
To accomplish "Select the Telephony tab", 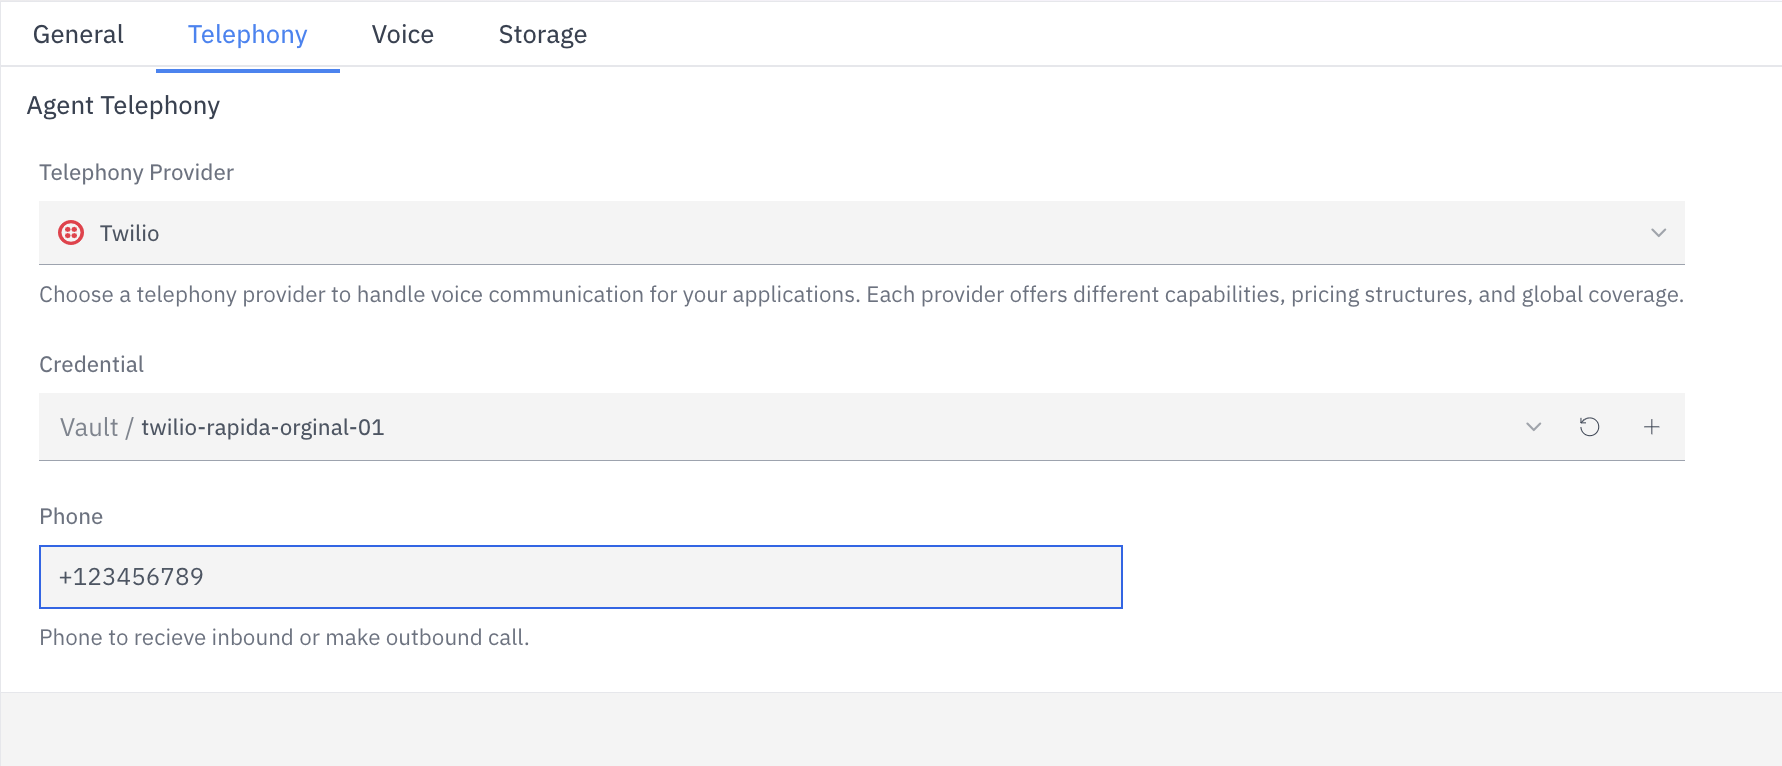I will (x=248, y=35).
